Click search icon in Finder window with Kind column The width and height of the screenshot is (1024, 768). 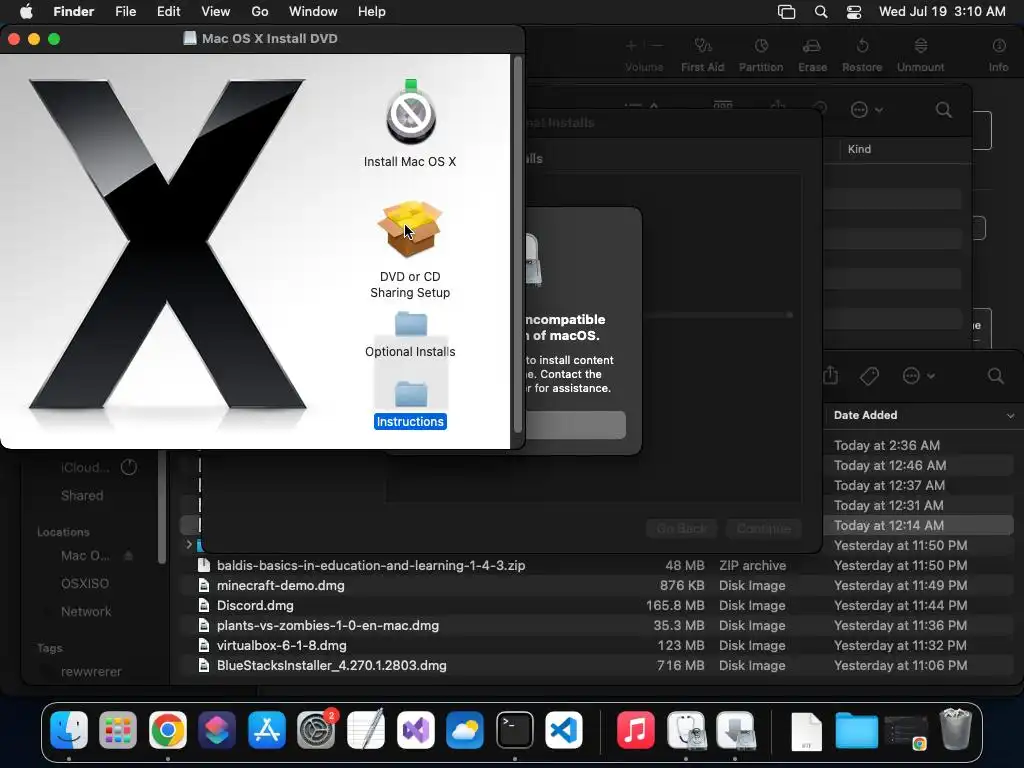point(944,110)
